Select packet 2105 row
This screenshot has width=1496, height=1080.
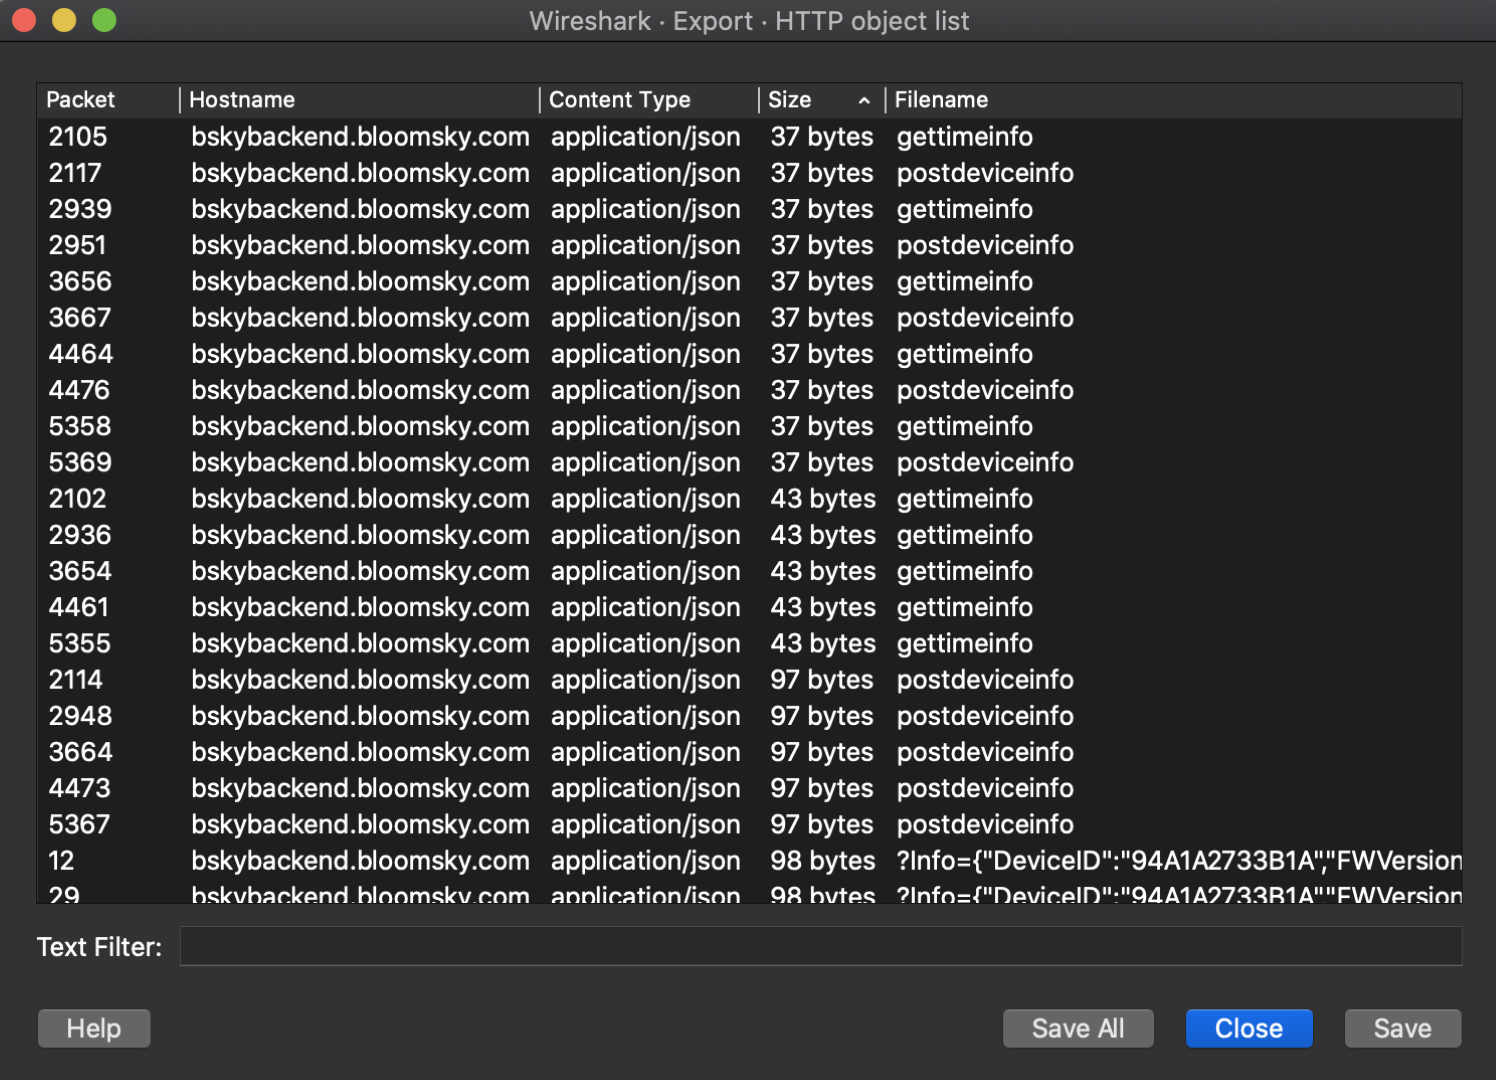pyautogui.click(x=749, y=137)
